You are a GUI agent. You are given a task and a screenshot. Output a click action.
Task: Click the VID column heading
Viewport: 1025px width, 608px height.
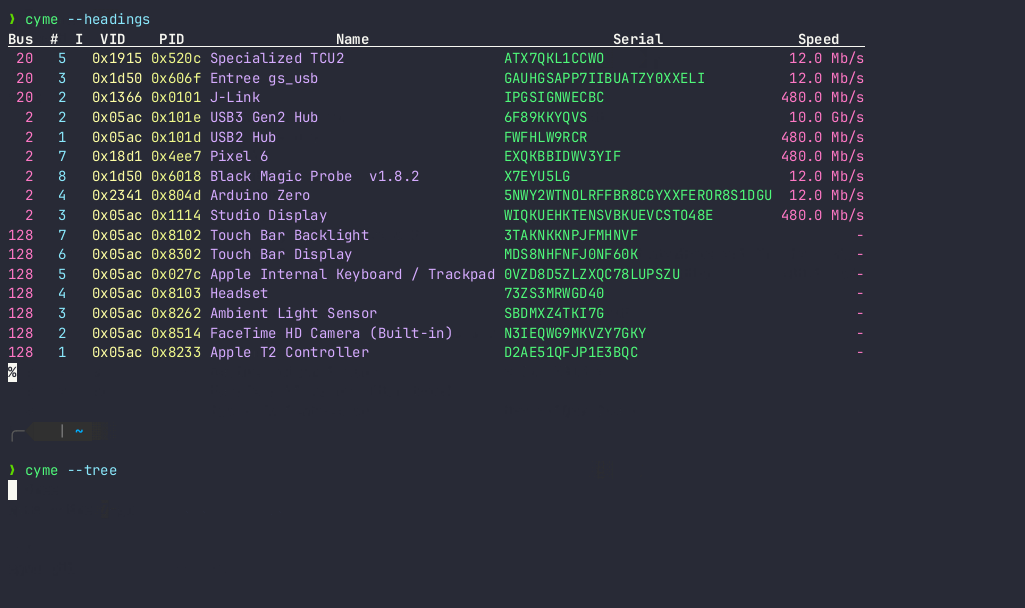point(113,40)
